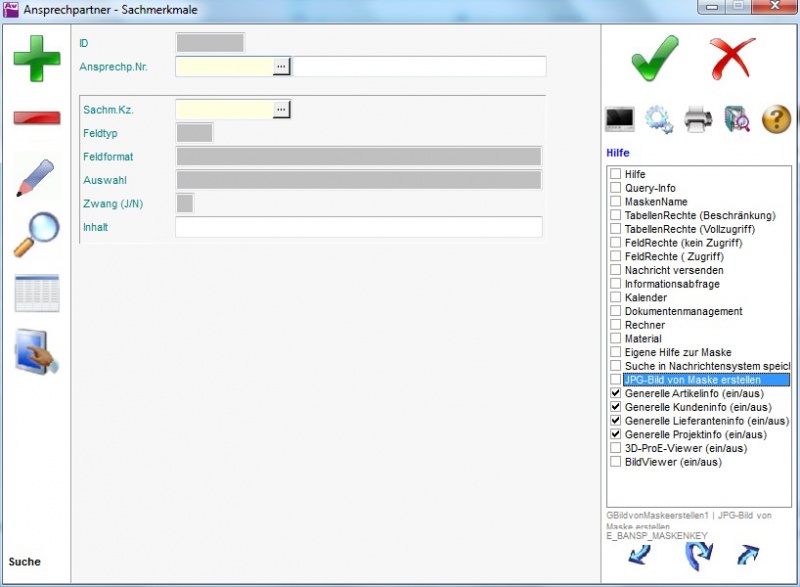Click the green plus add record icon
Viewport: 800px width, 587px height.
click(x=36, y=58)
